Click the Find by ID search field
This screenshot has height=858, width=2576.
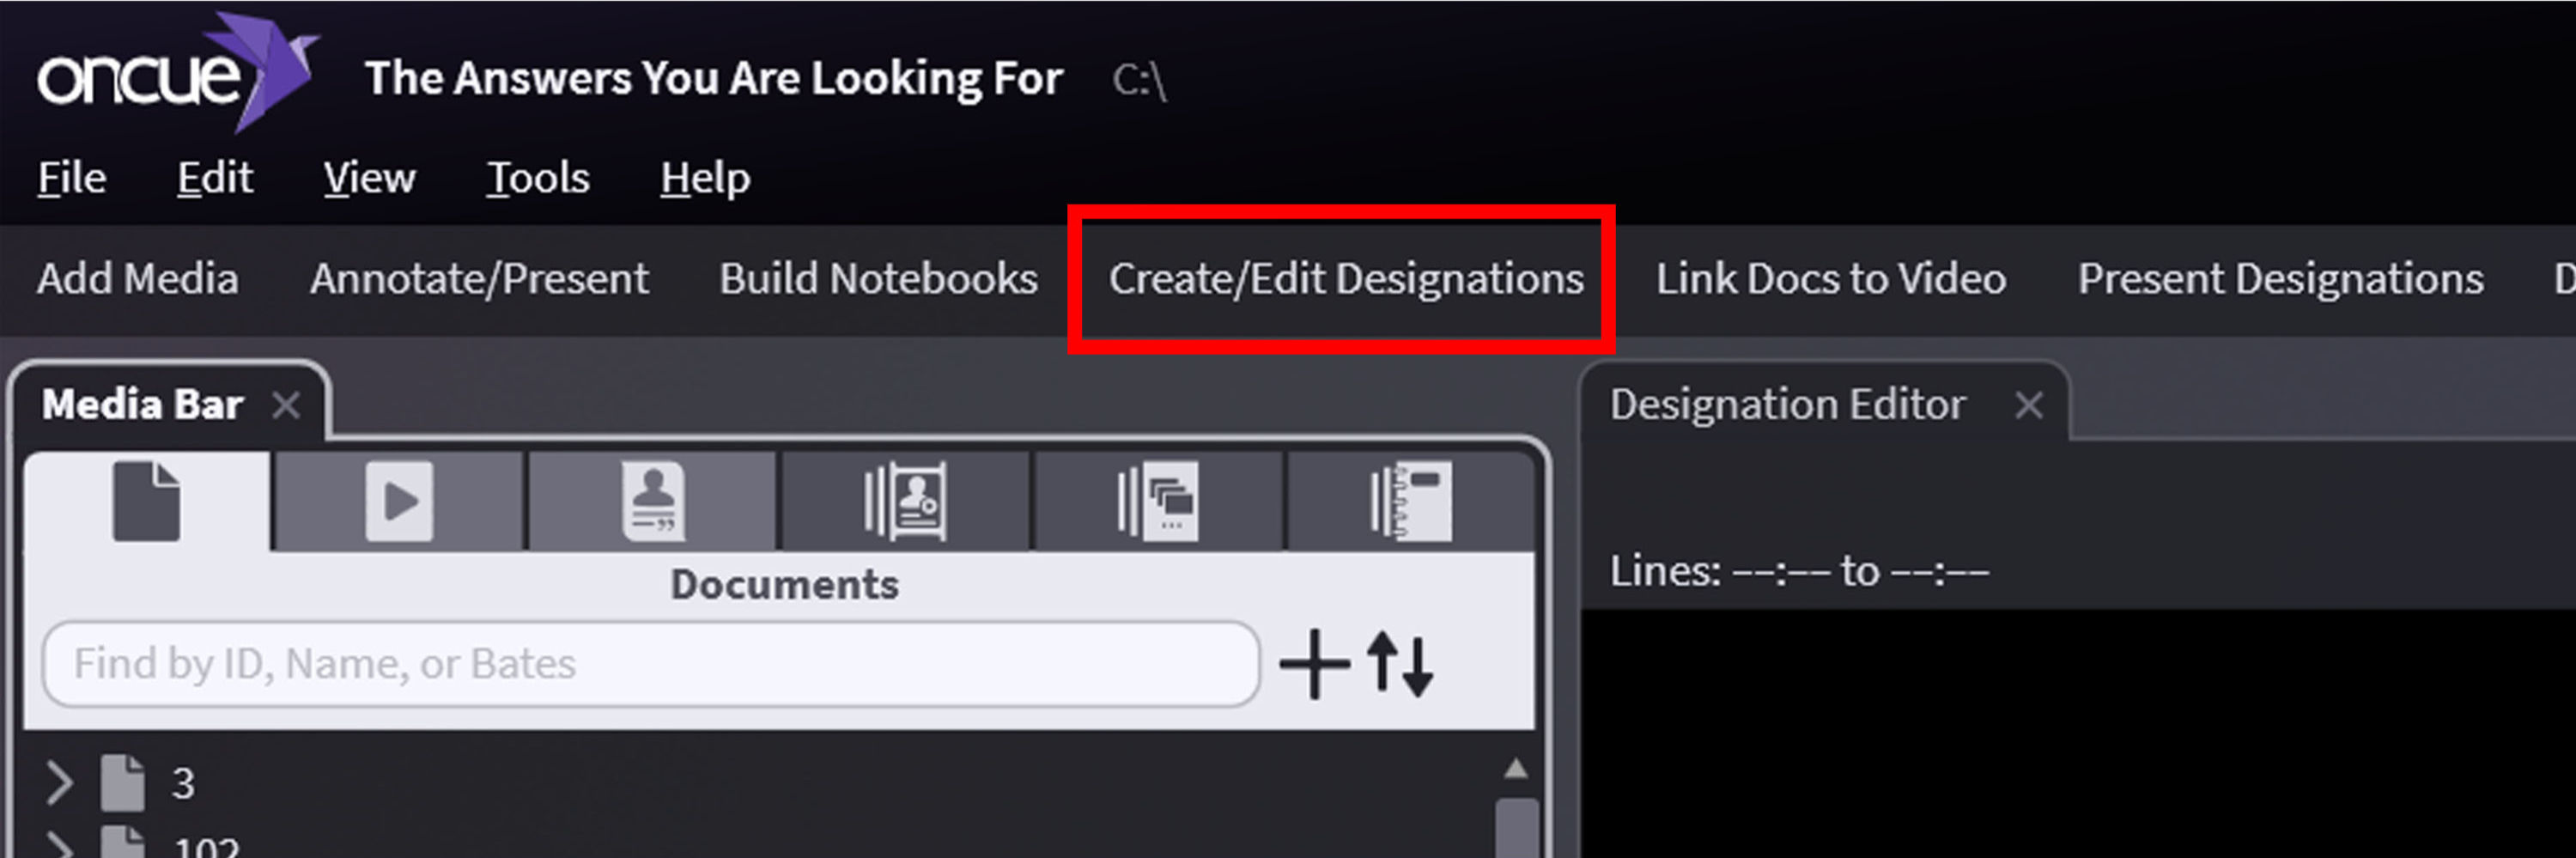coord(650,664)
